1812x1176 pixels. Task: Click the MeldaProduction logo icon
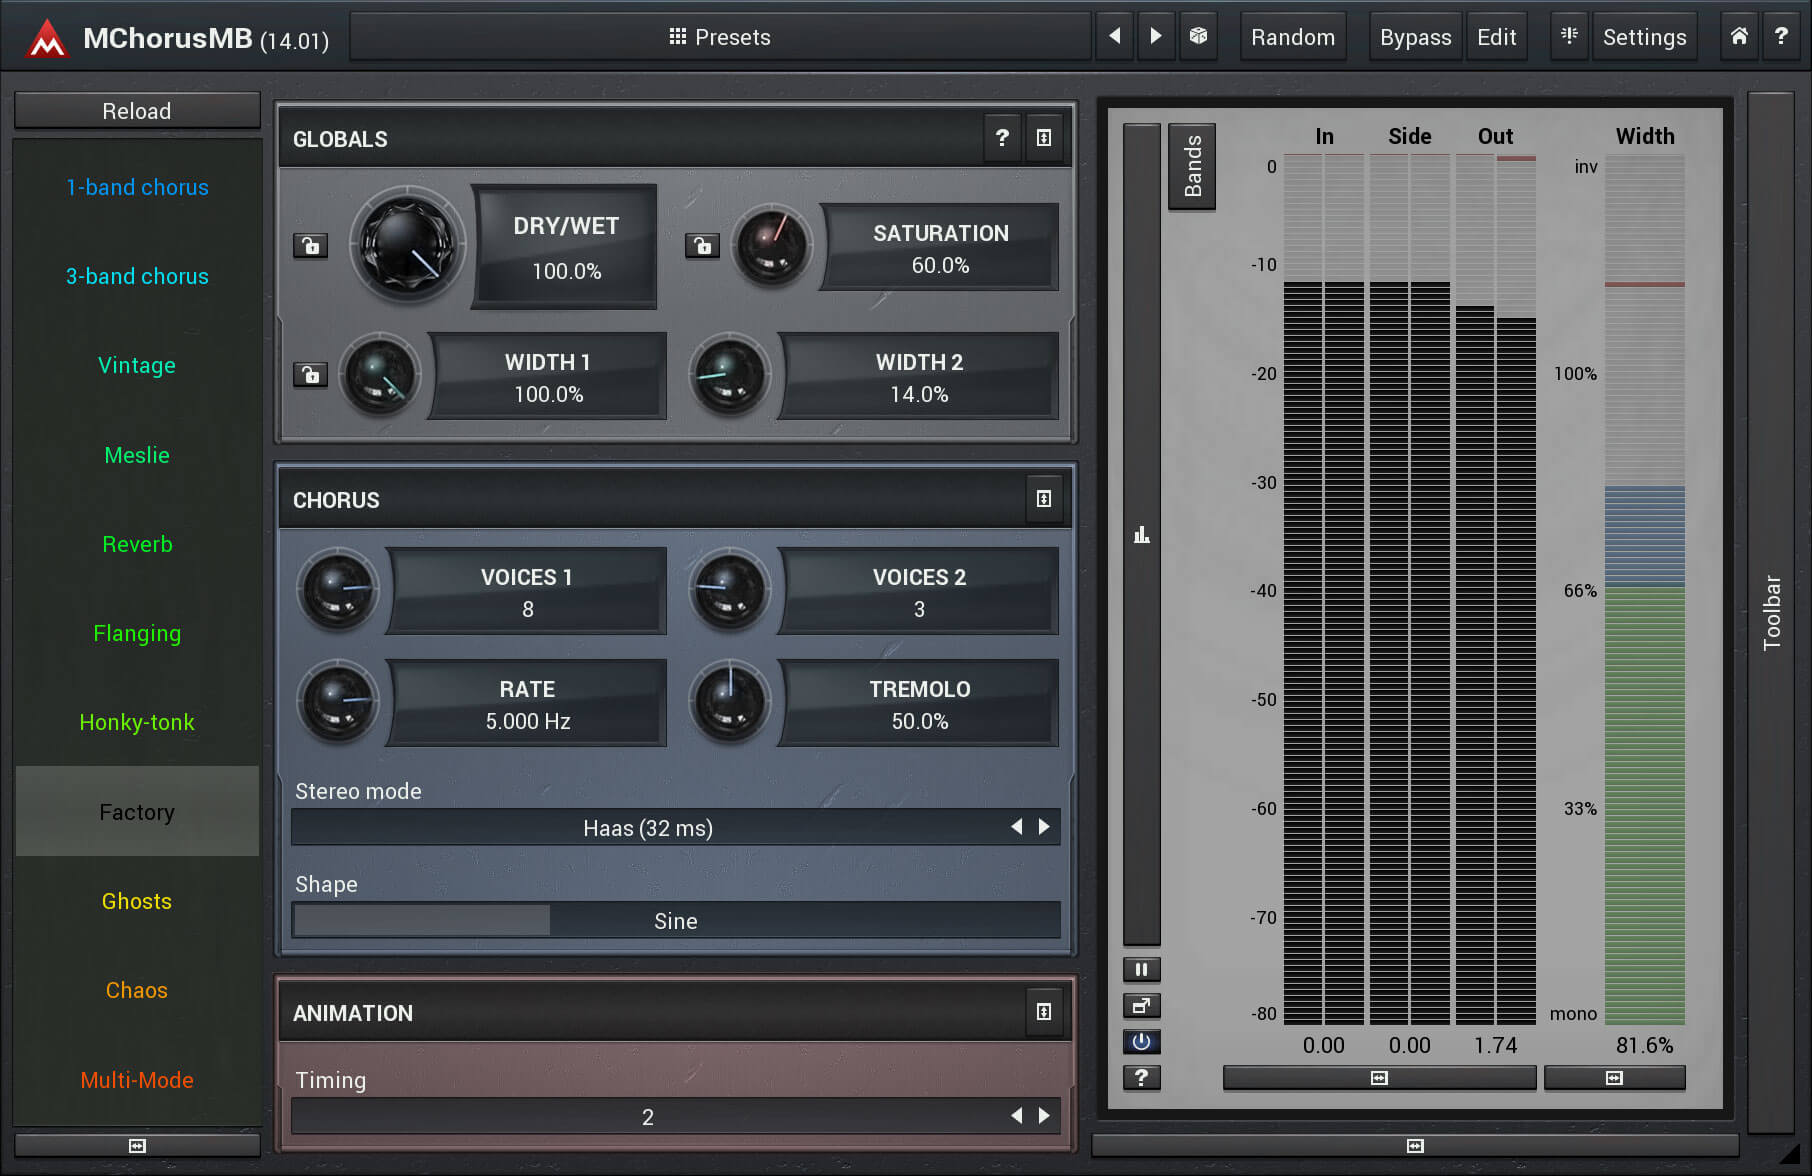46,38
